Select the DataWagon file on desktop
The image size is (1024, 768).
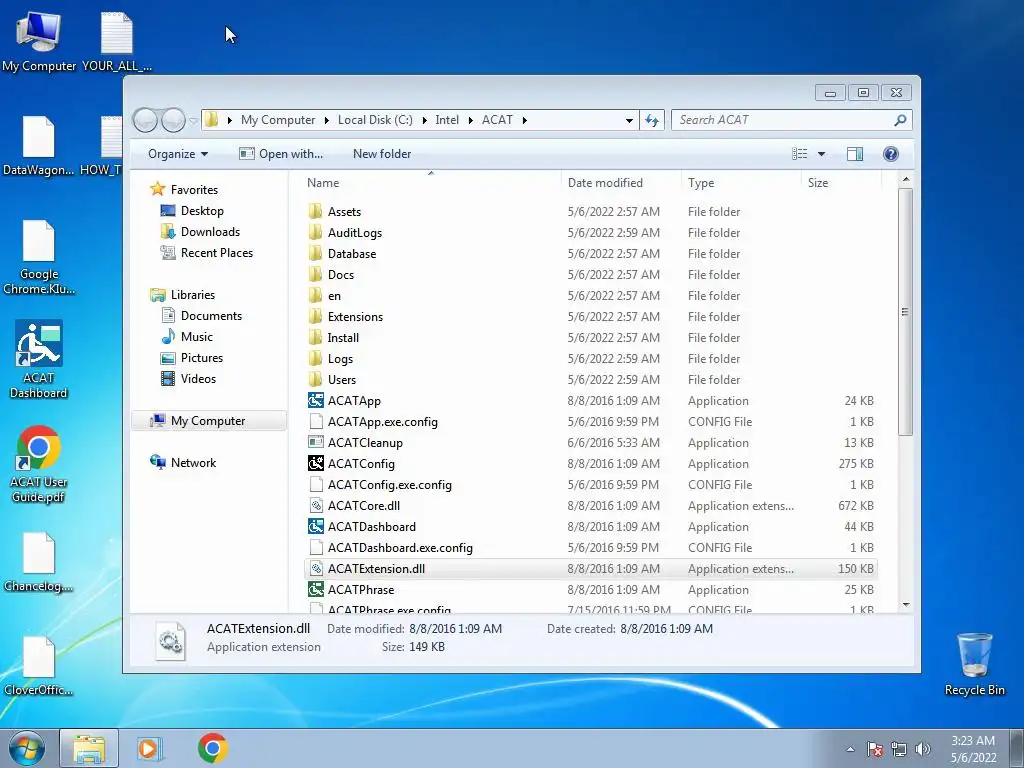(39, 145)
